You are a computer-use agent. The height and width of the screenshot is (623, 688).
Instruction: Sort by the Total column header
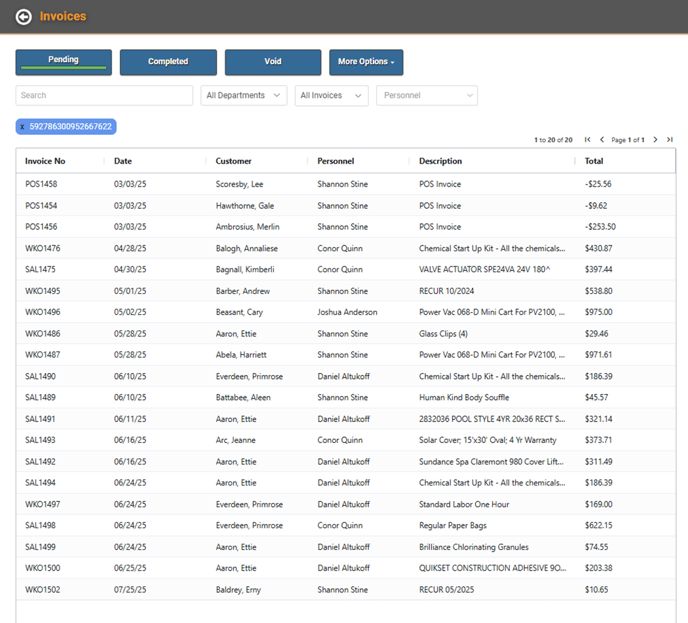(x=594, y=161)
